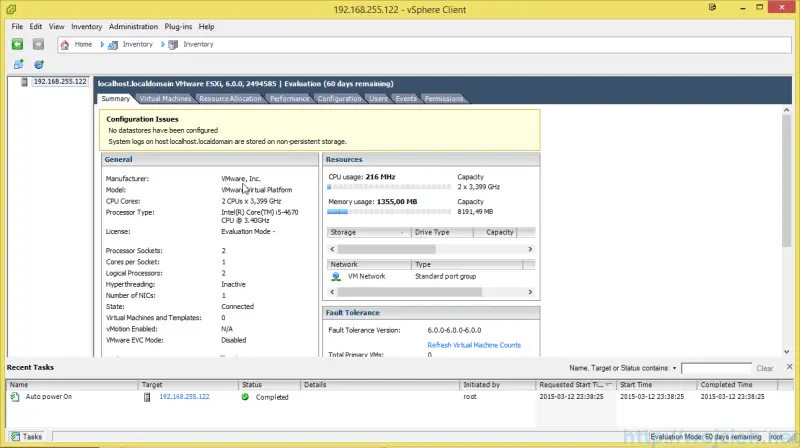This screenshot has height=448, width=800.
Task: Open the File menu
Action: (17, 27)
